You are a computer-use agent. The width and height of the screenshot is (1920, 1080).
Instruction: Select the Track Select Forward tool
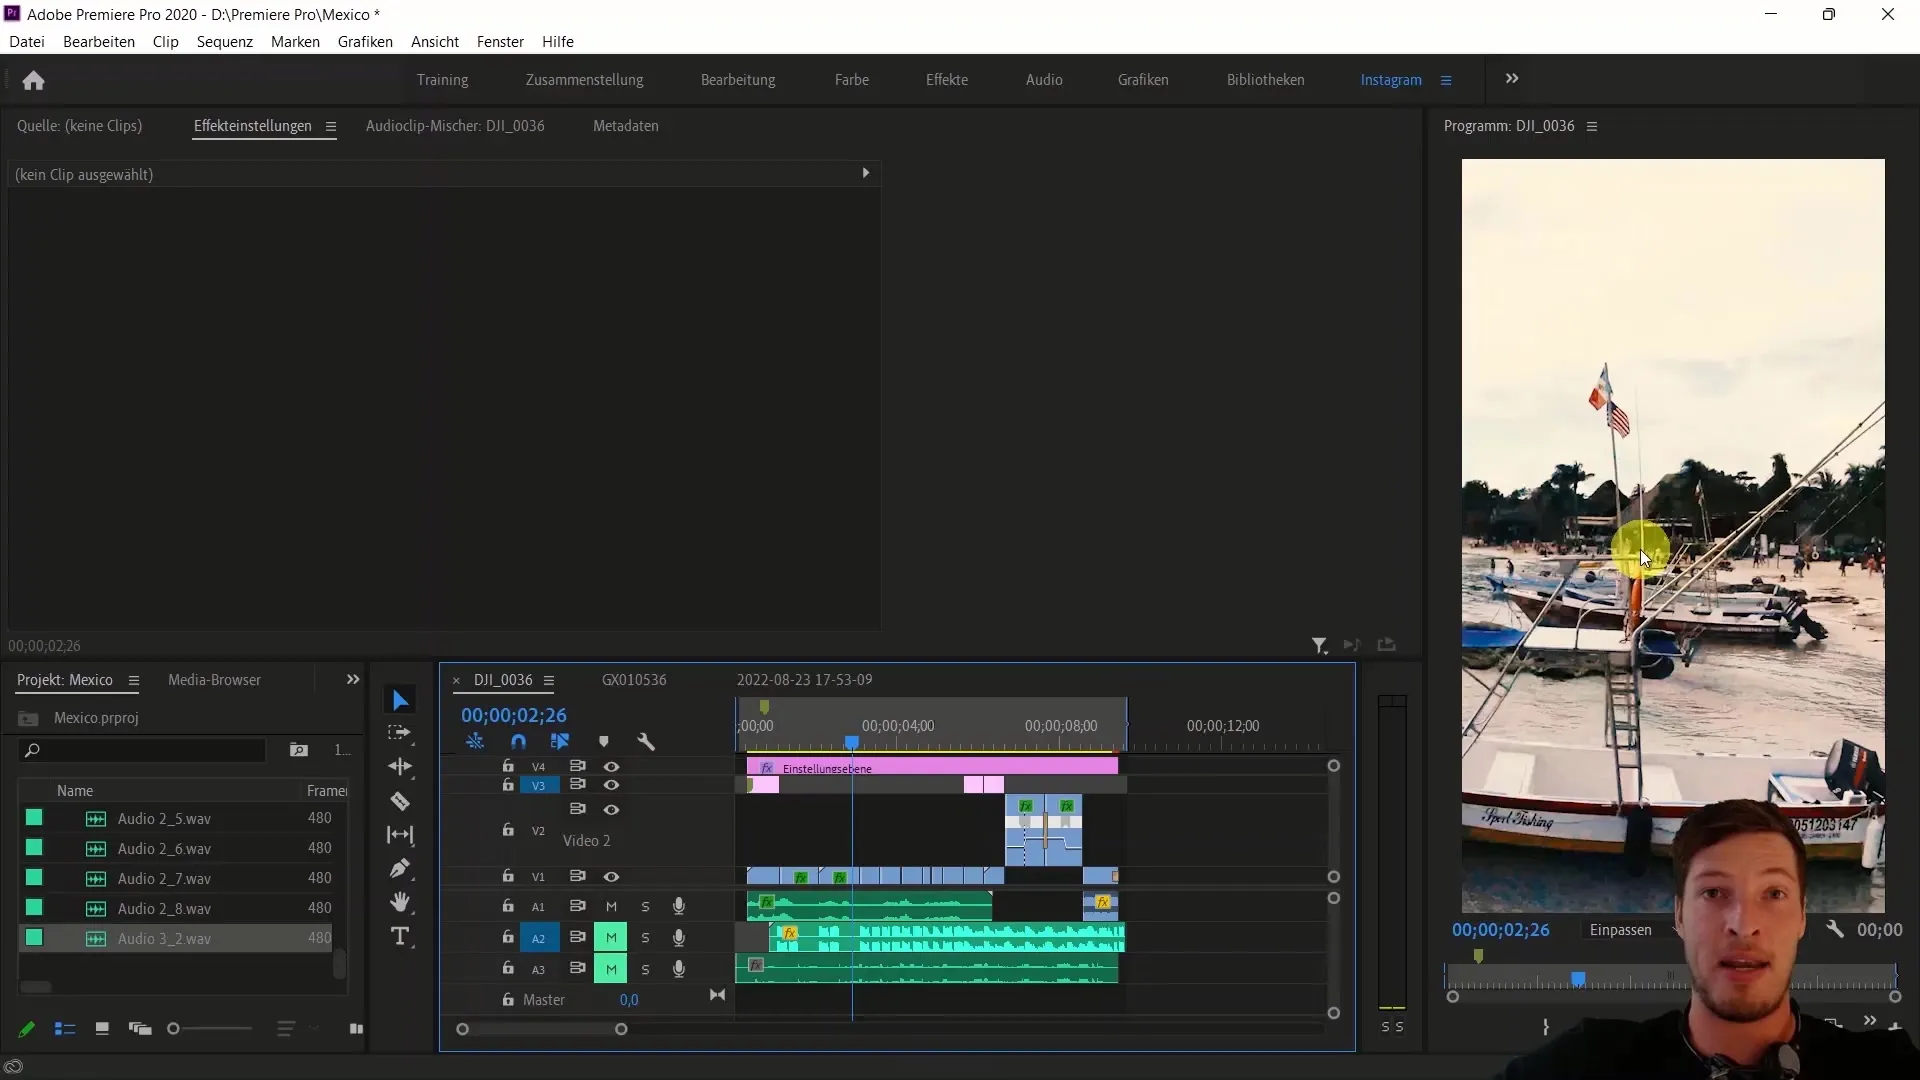[400, 733]
